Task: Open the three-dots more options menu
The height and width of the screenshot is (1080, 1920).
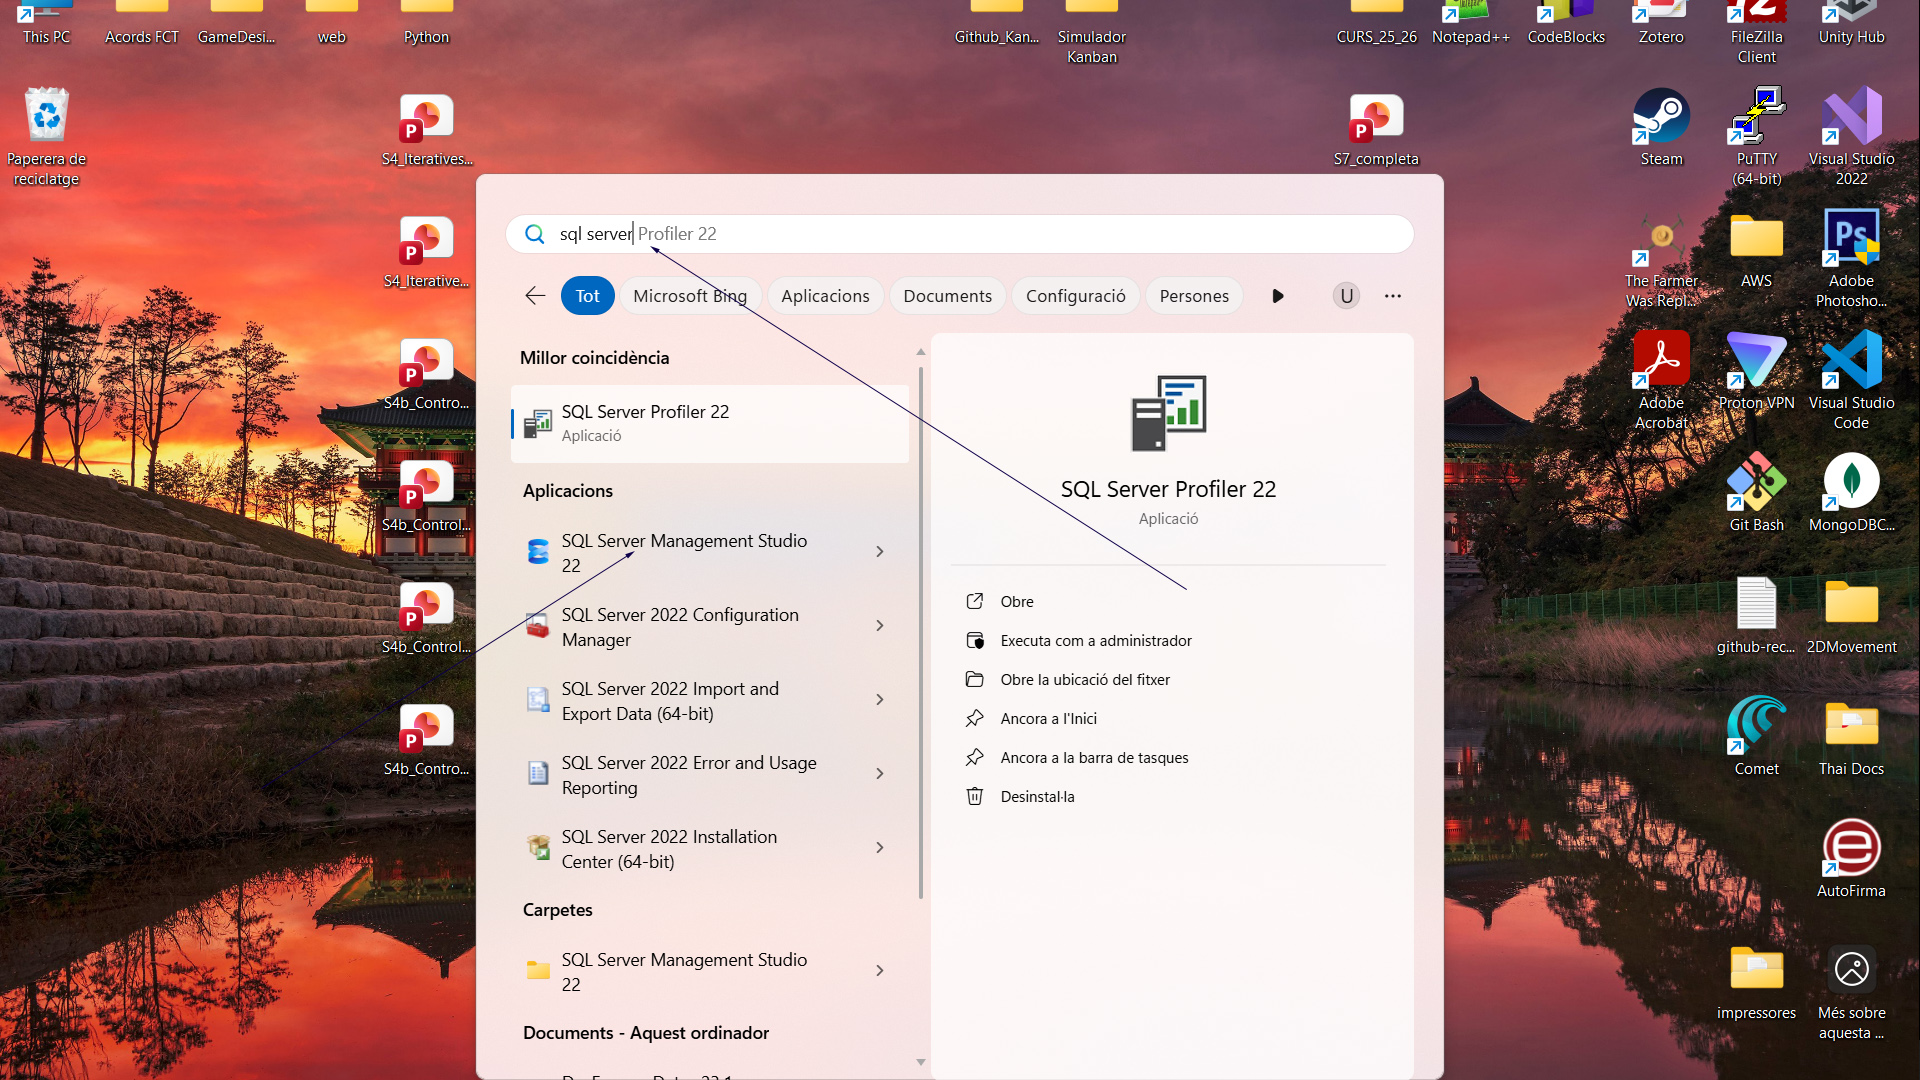Action: (x=1392, y=296)
